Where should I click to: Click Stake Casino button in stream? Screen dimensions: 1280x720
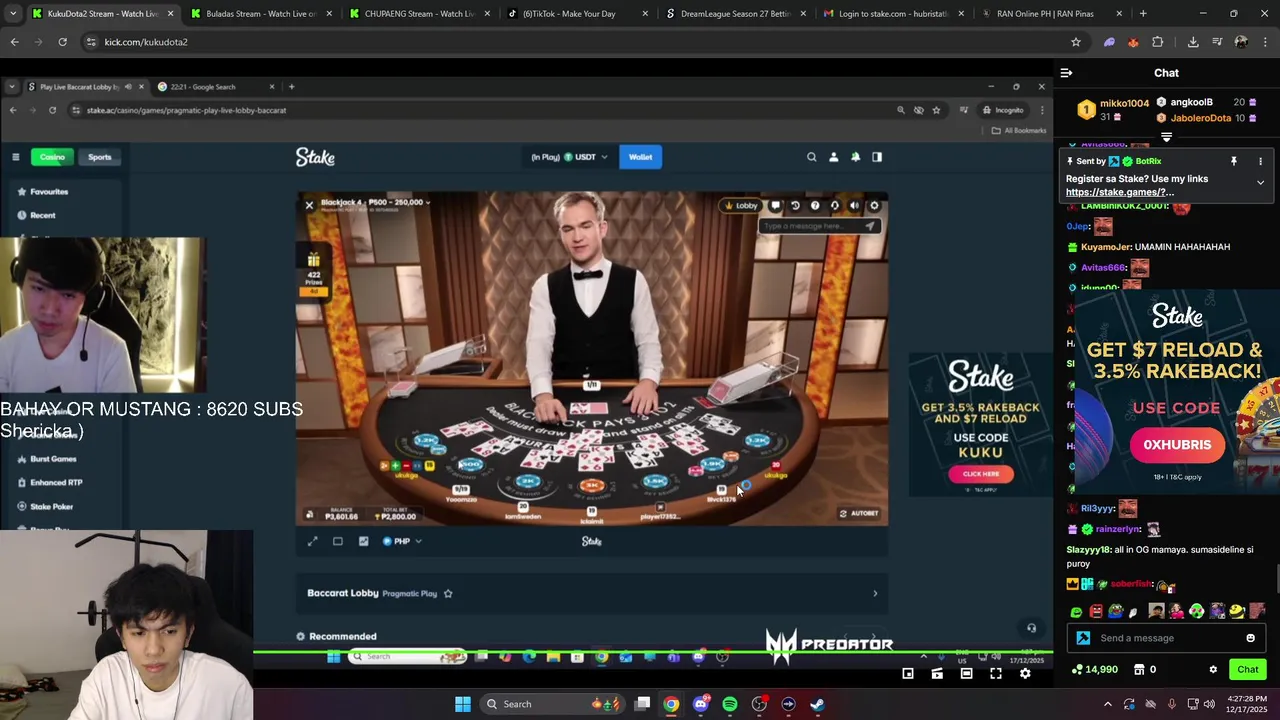(52, 157)
